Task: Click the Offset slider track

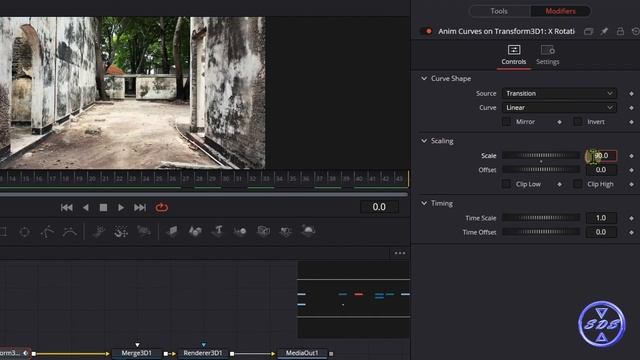Action: point(541,170)
